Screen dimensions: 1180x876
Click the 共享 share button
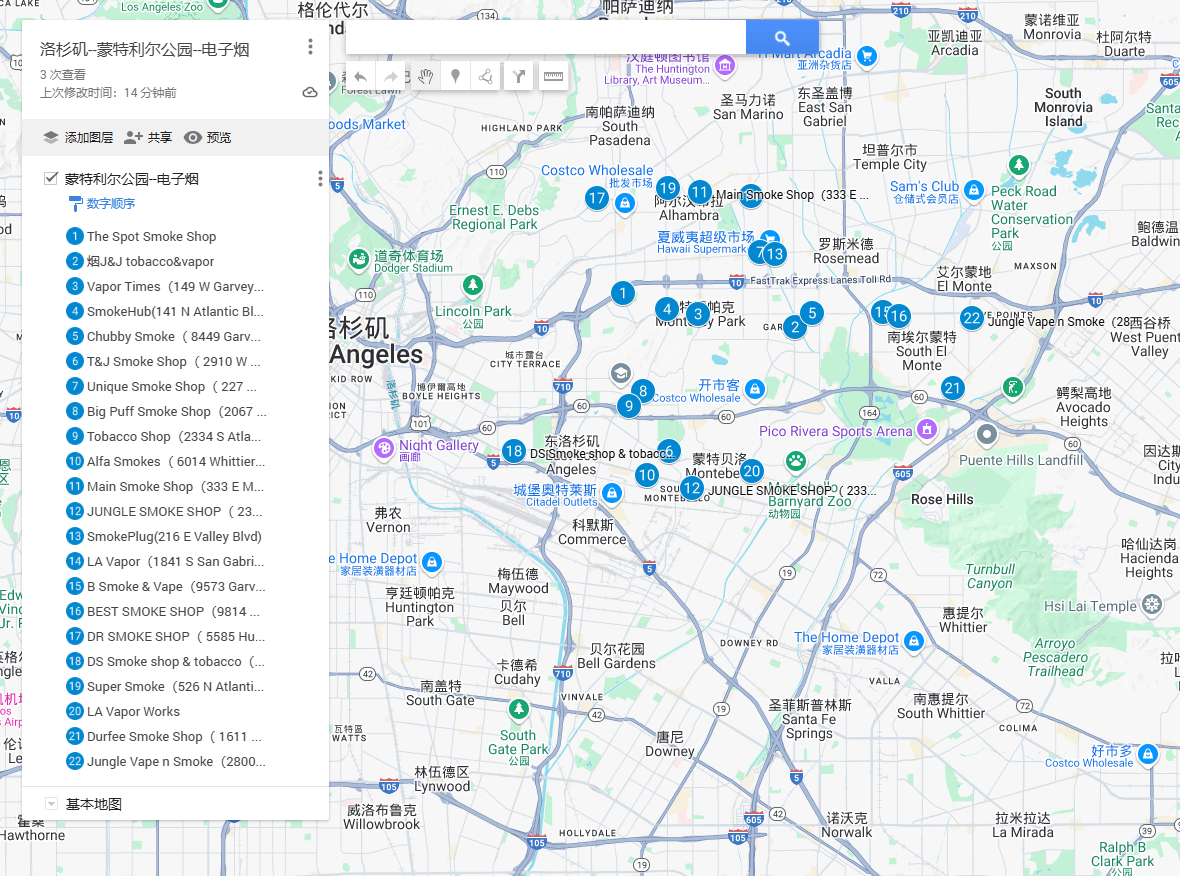148,138
